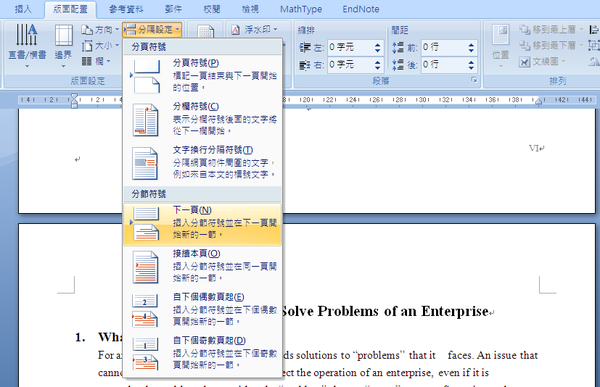This screenshot has height=387, width=600.
Task: Click the spacing after icon beside 後
Action: pos(398,65)
